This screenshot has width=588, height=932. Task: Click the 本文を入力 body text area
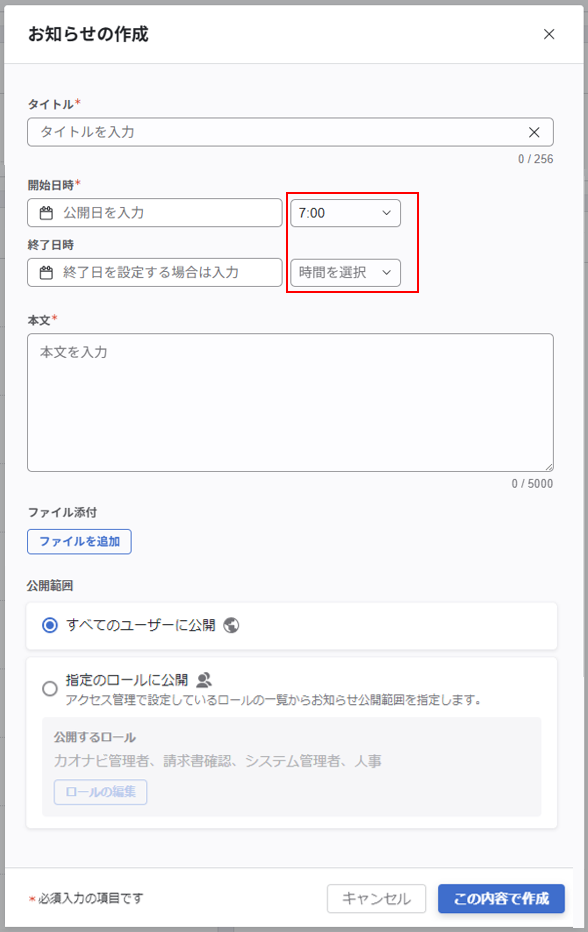click(x=290, y=400)
